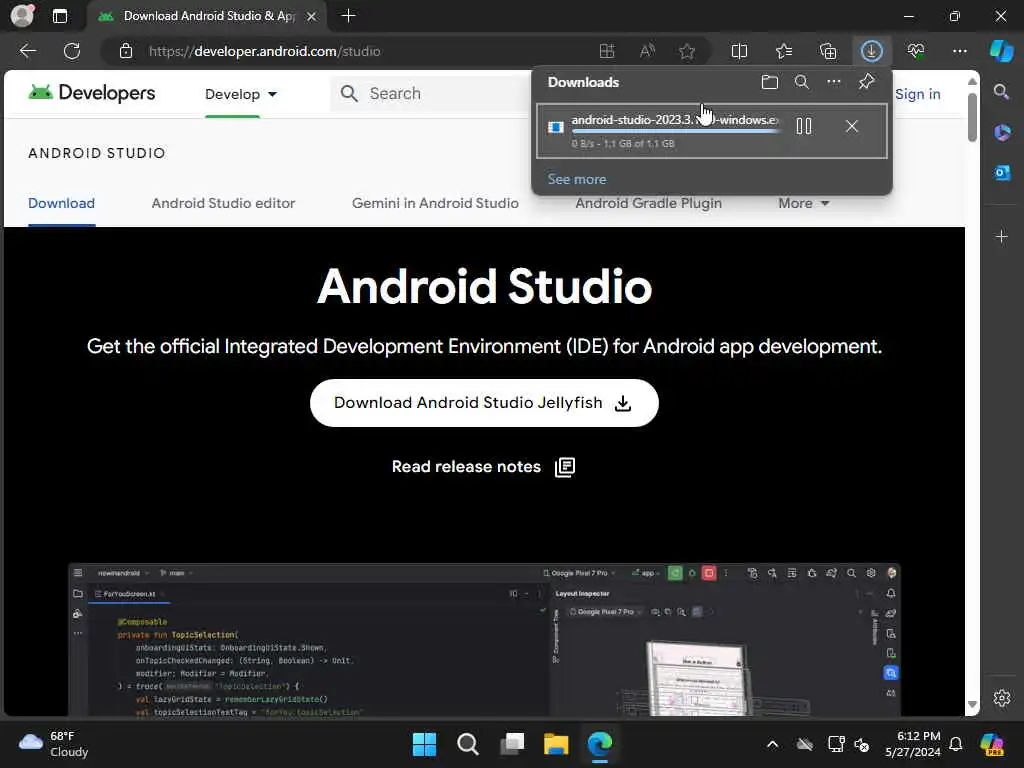Click the site information lock icon
Screen dimensions: 1024x768
click(x=126, y=51)
